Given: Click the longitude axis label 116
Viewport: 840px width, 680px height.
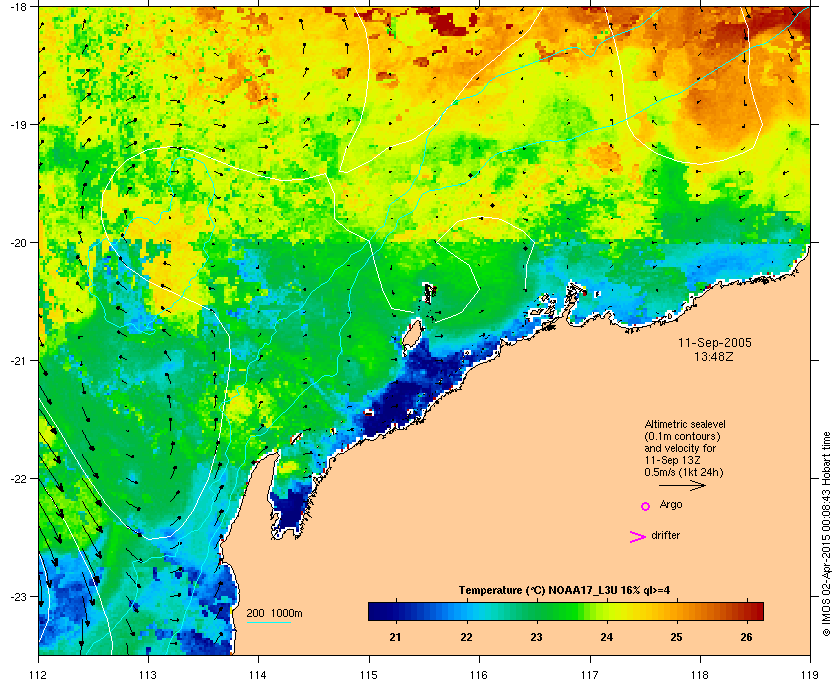Looking at the screenshot, I should point(479,674).
